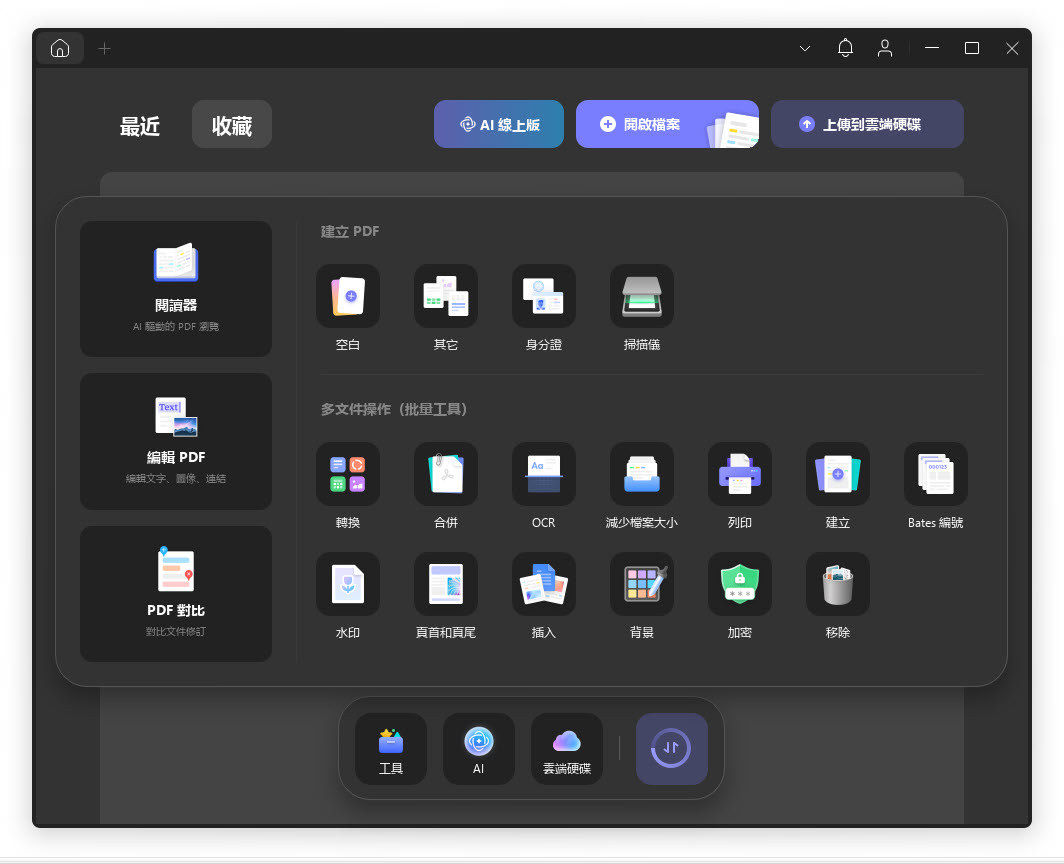1064x864 pixels.
Task: Click the OCR batch tool icon
Action: (543, 474)
